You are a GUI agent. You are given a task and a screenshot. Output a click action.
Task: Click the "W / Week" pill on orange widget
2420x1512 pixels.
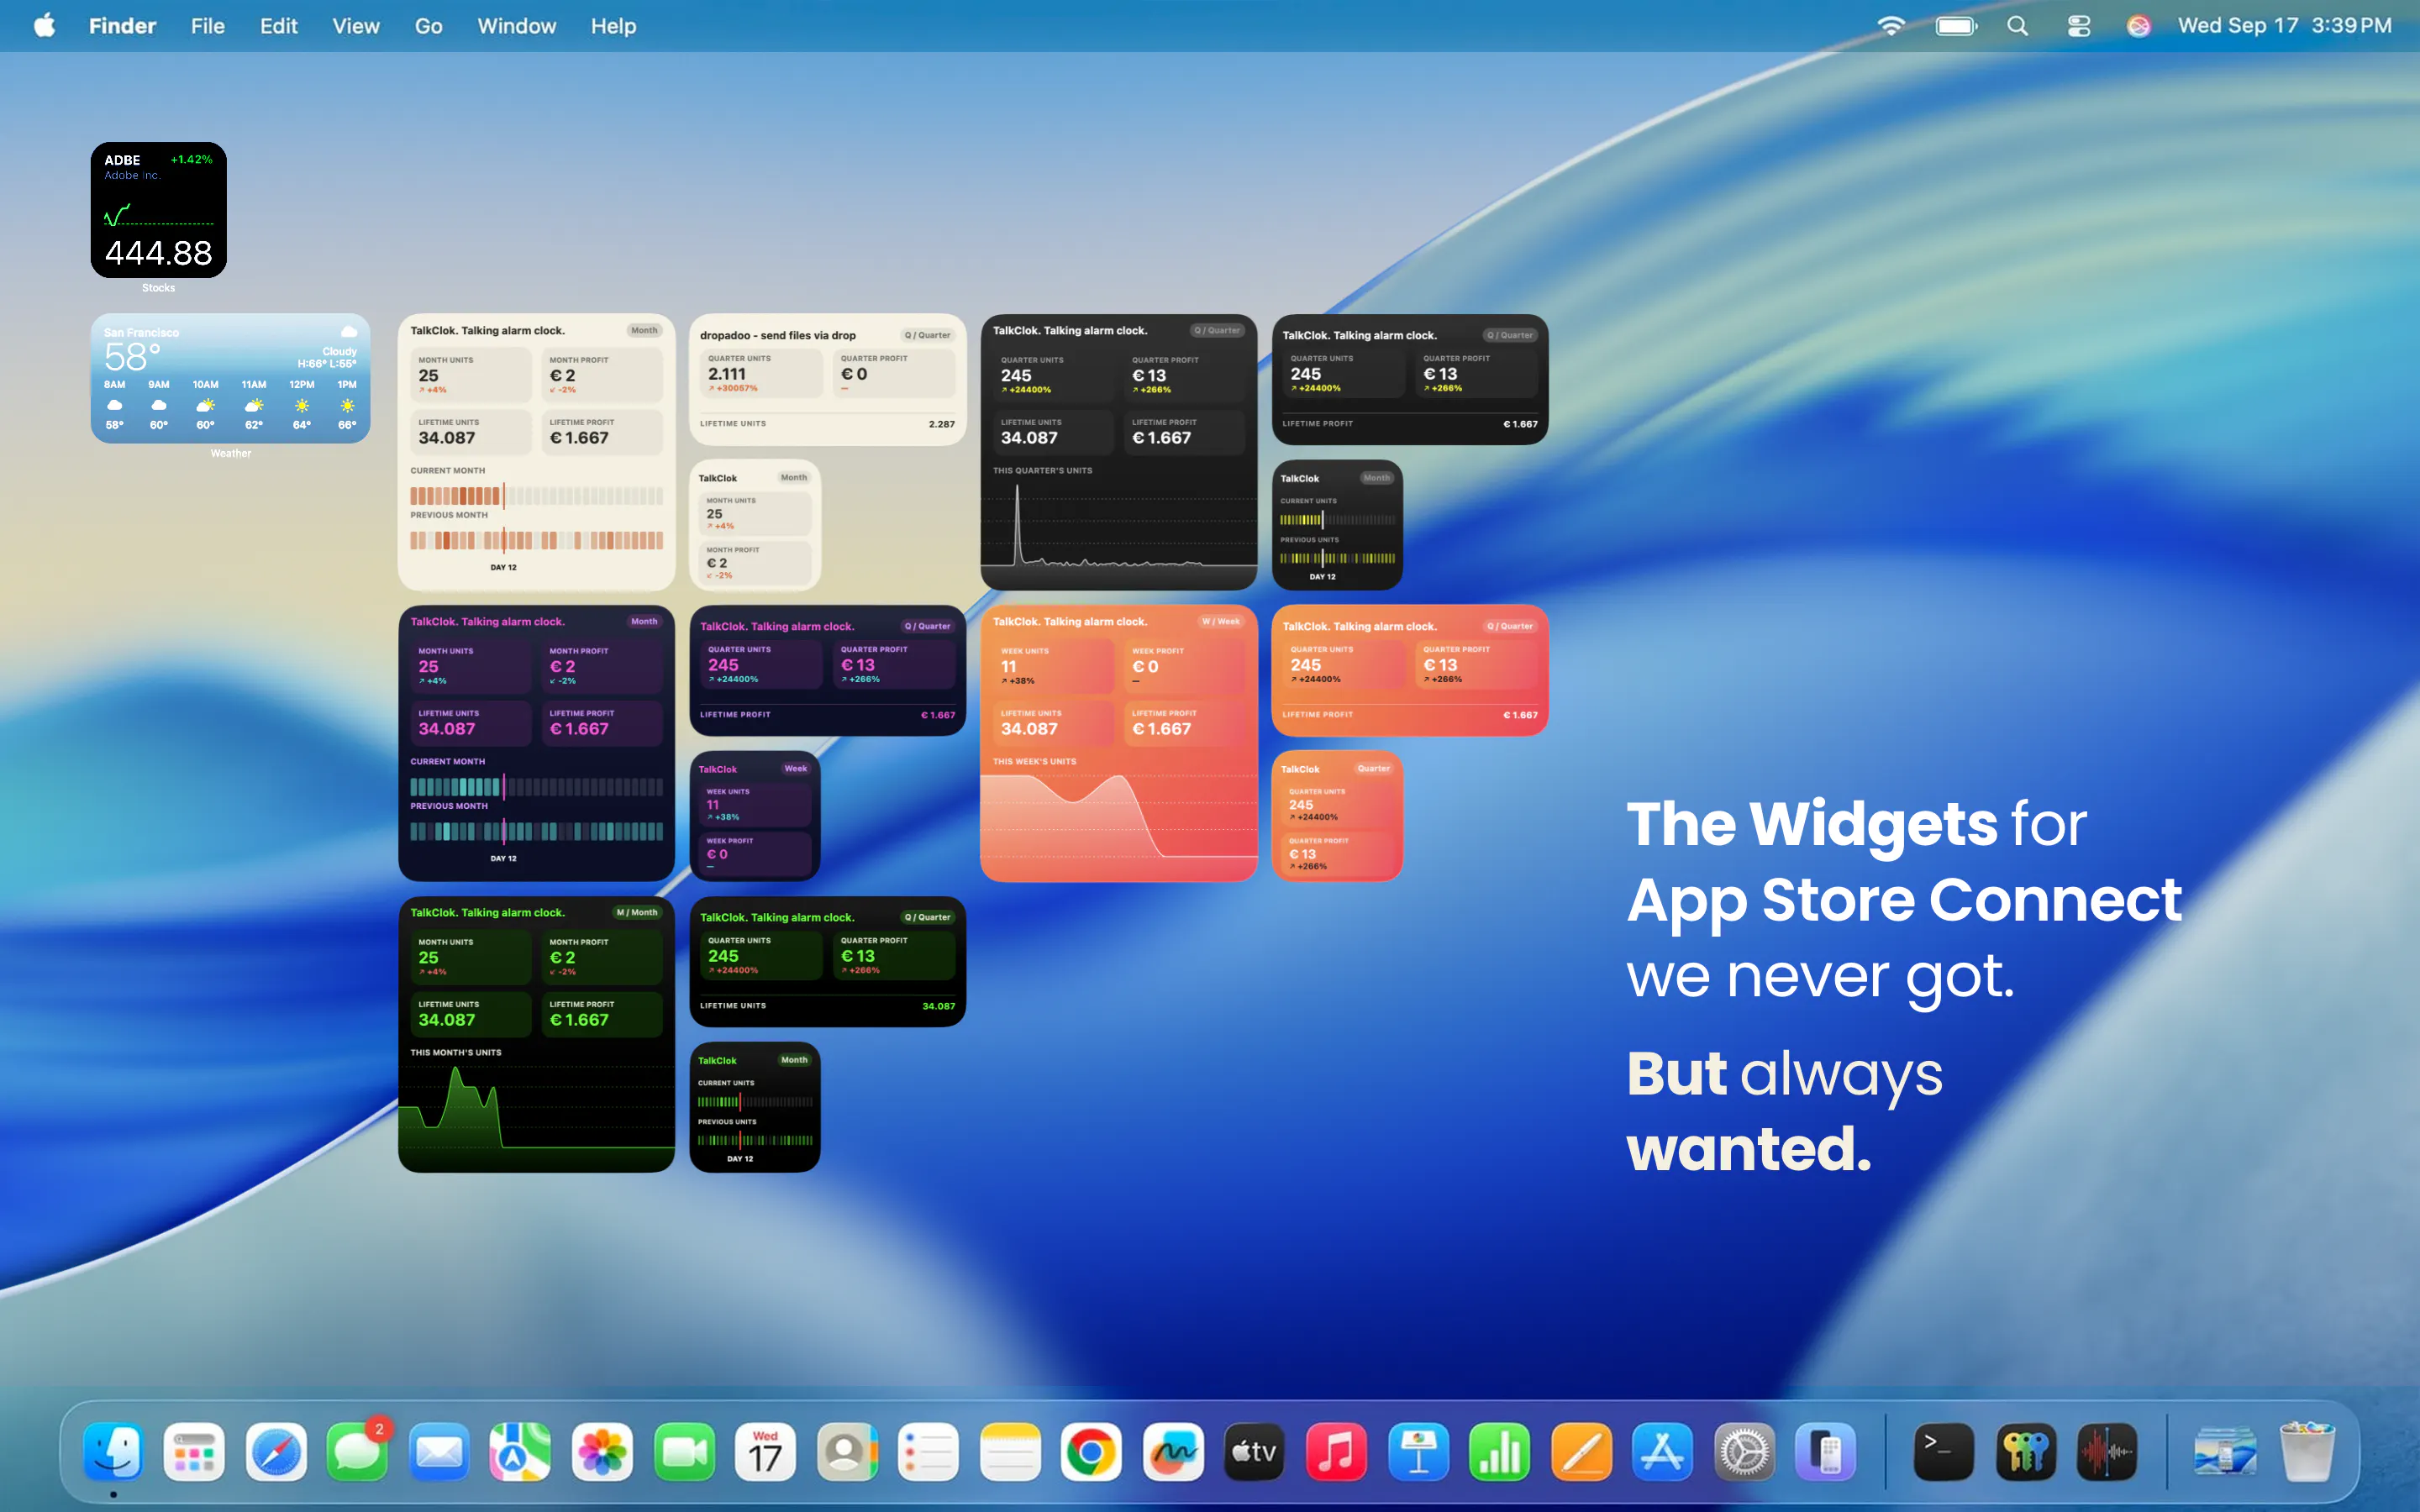(1221, 621)
